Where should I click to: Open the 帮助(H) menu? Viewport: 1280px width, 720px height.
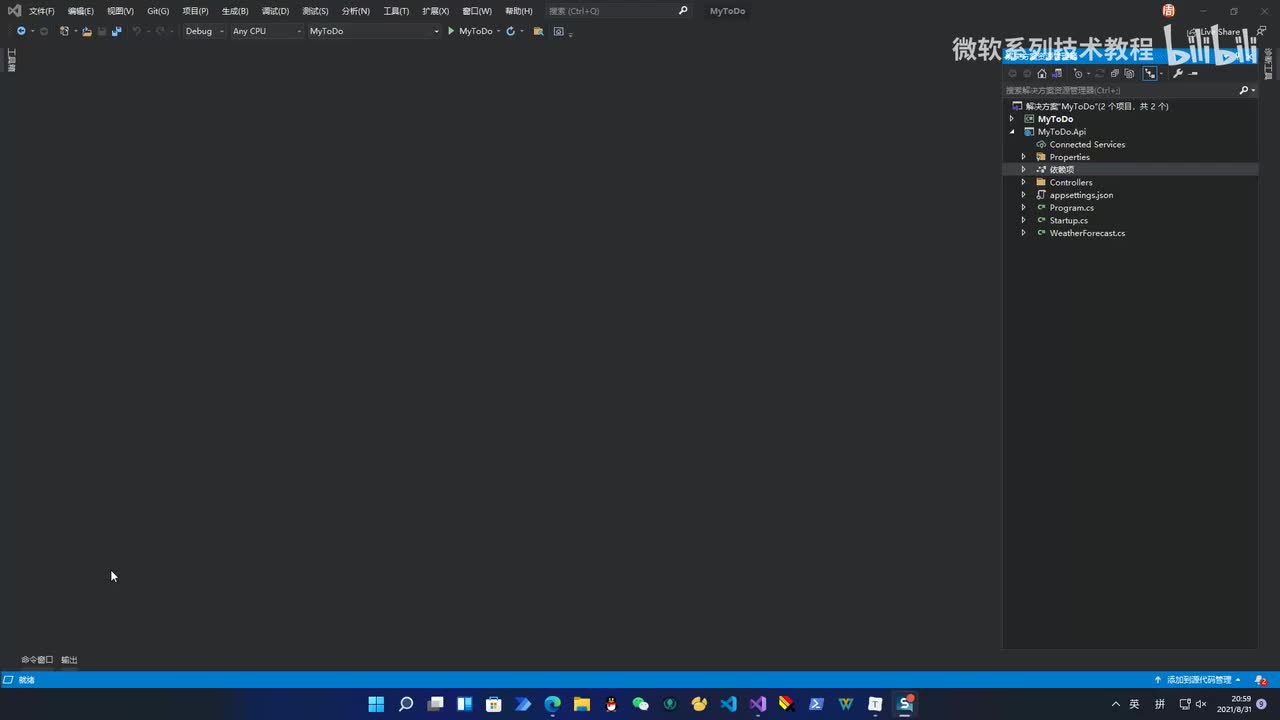[x=519, y=11]
